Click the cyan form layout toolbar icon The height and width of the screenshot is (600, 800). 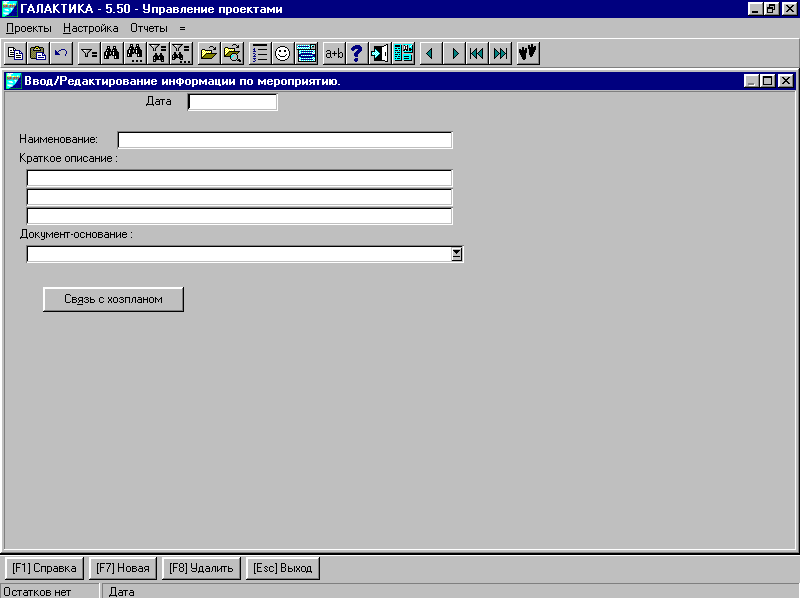point(403,53)
